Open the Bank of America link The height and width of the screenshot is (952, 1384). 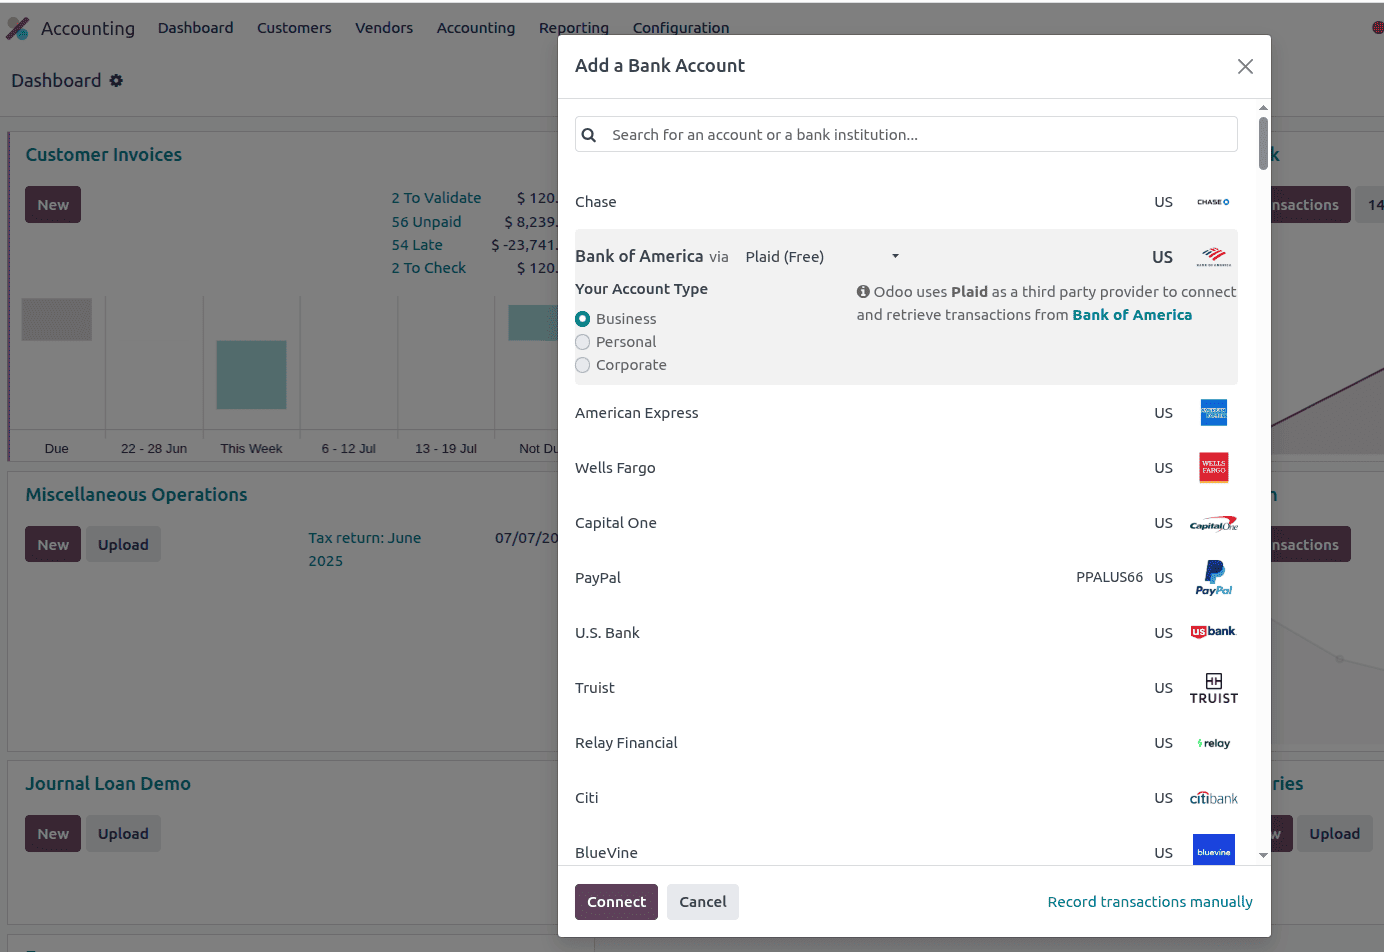pyautogui.click(x=1132, y=315)
